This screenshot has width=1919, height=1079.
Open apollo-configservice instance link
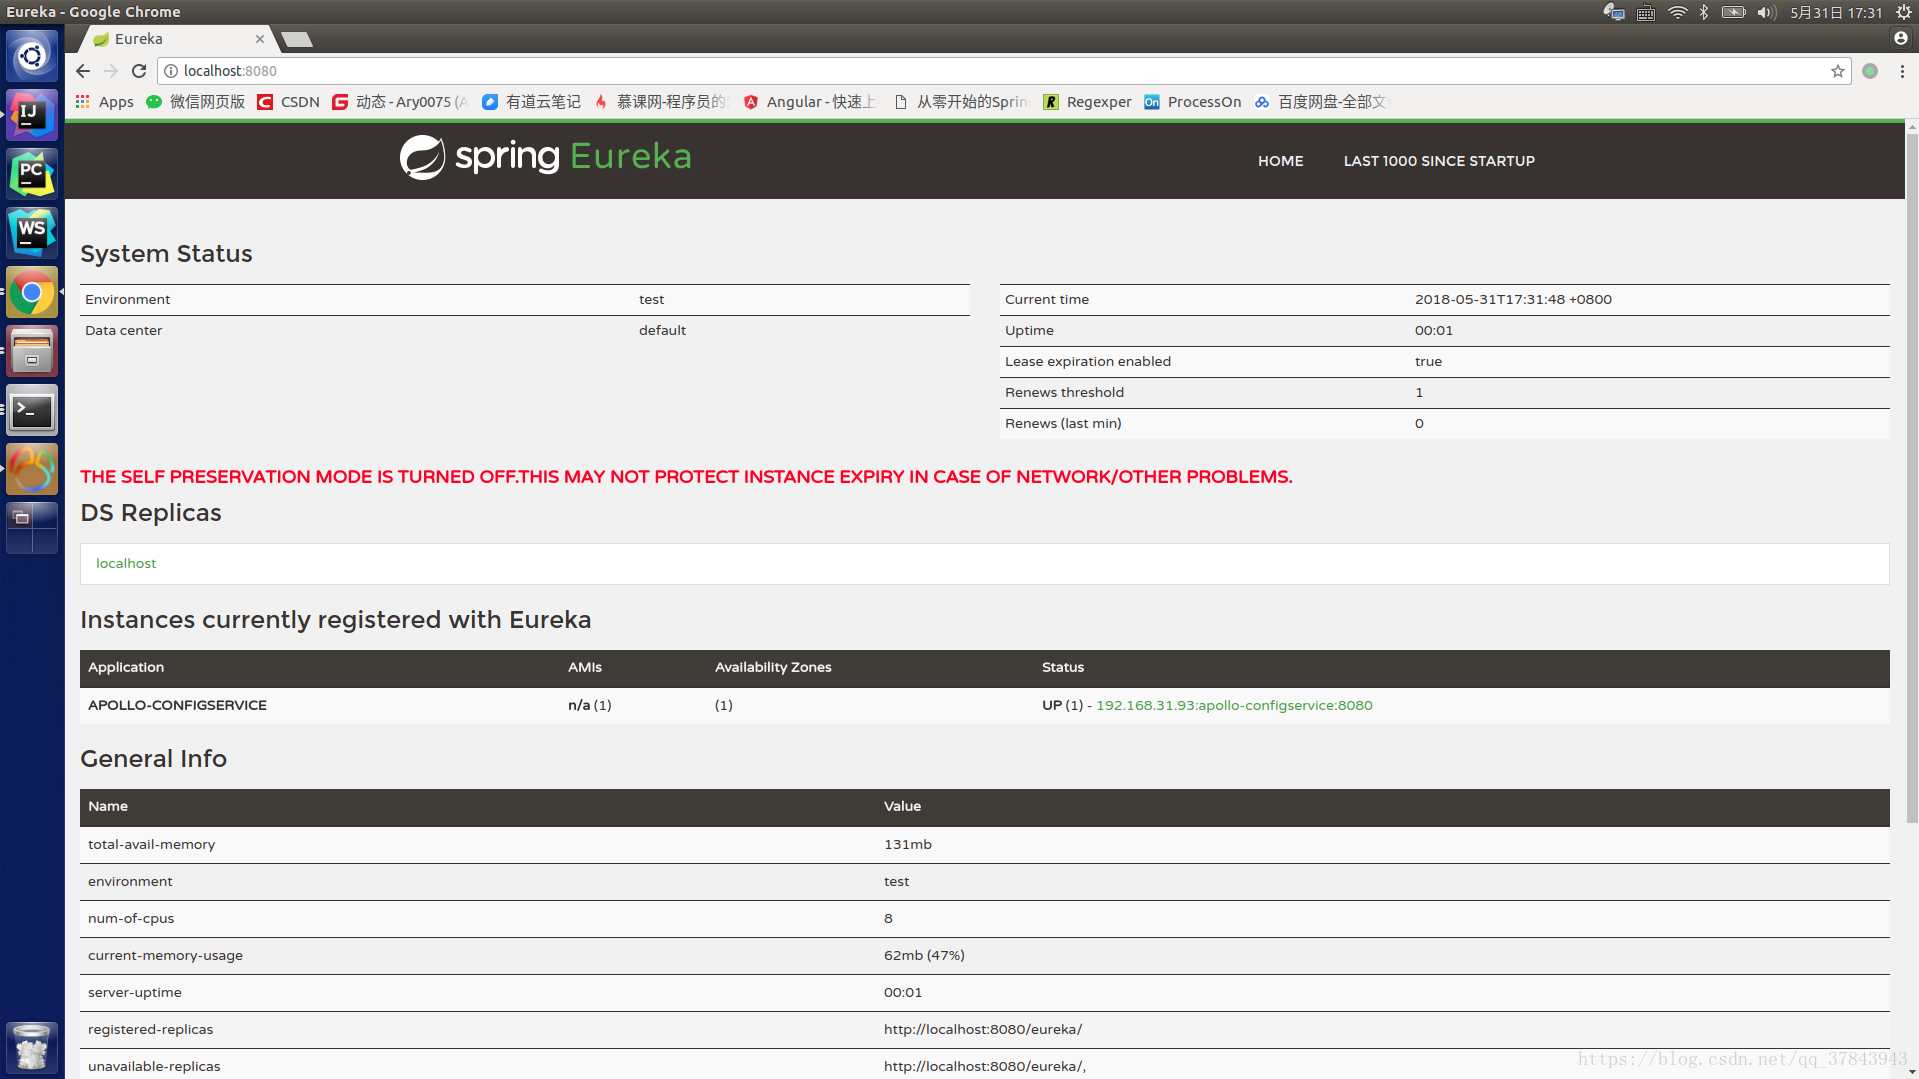(x=1234, y=706)
